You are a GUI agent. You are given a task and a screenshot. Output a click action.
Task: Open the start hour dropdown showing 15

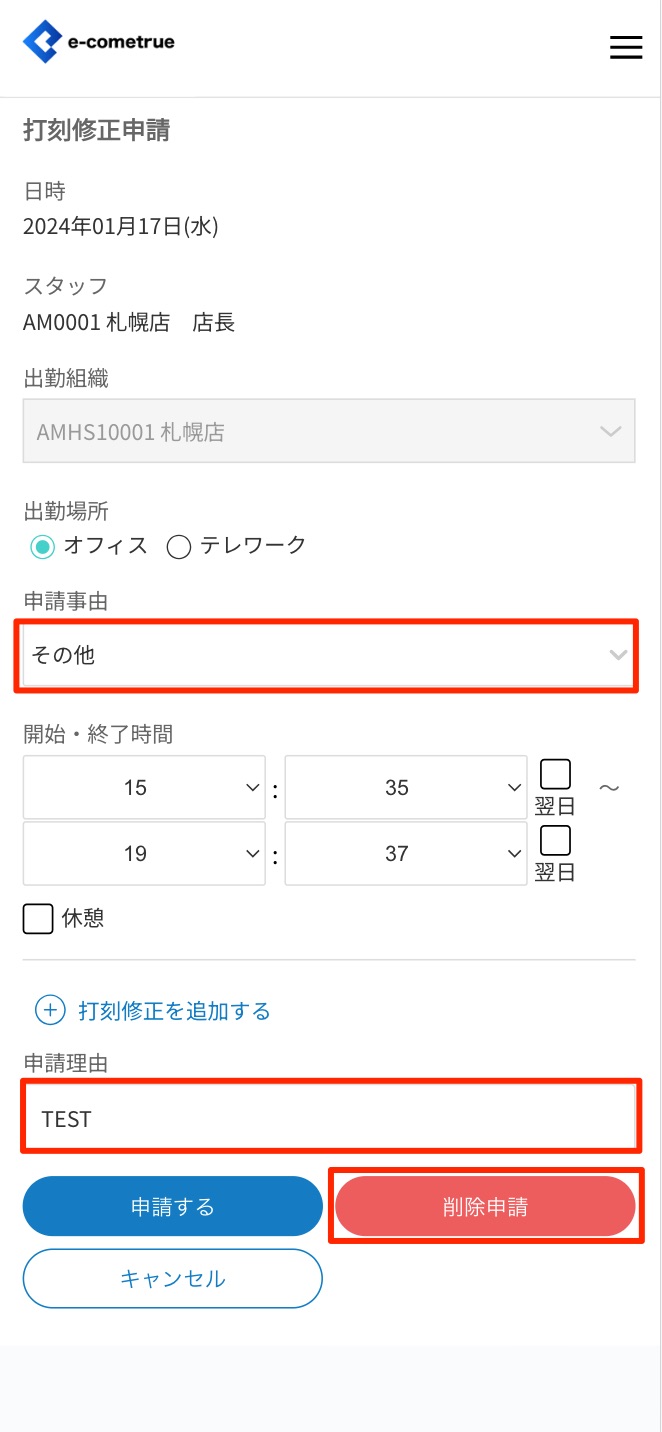point(144,788)
